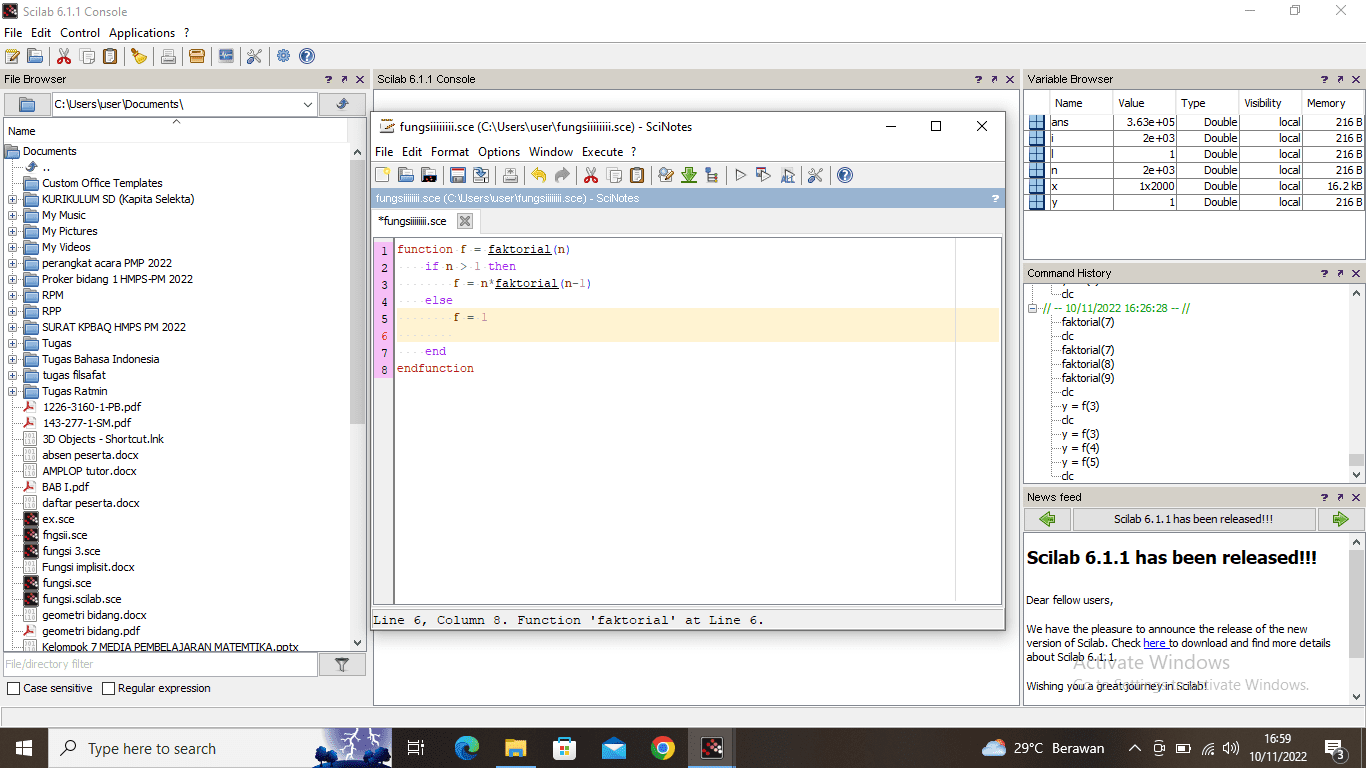The height and width of the screenshot is (768, 1366).
Task: Click the Command History vertical scrollbar
Action: click(x=1356, y=461)
